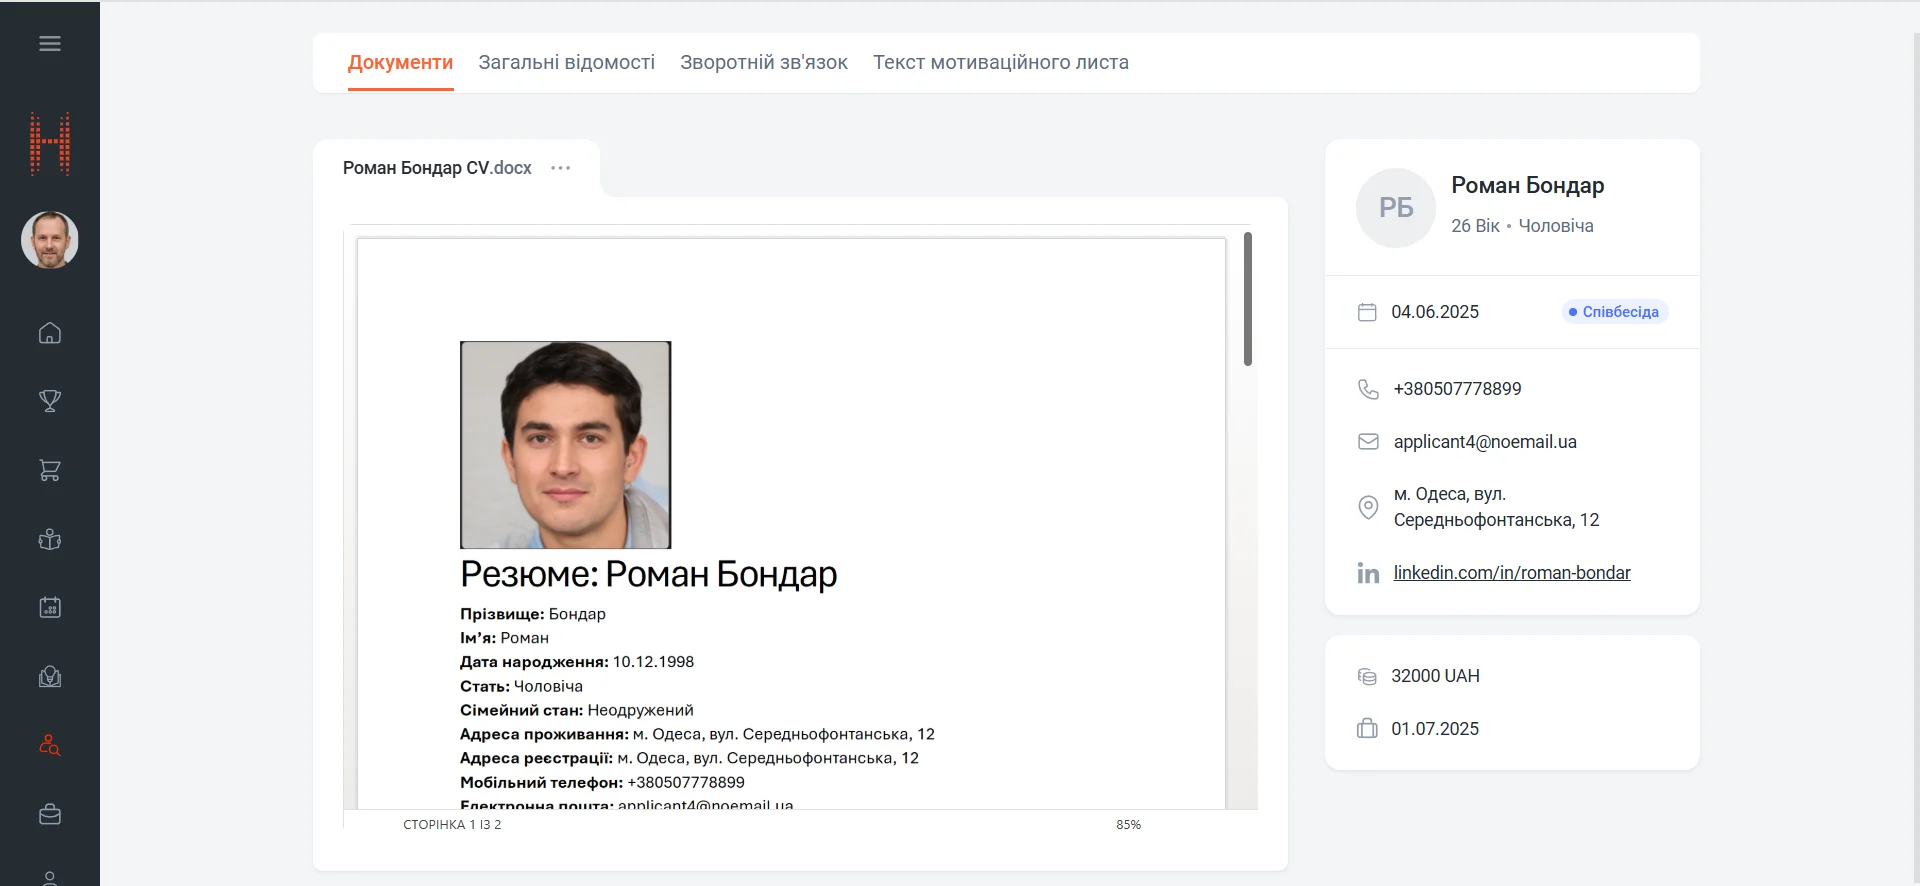The height and width of the screenshot is (886, 1920).
Task: Select the Документи tab
Action: click(400, 63)
